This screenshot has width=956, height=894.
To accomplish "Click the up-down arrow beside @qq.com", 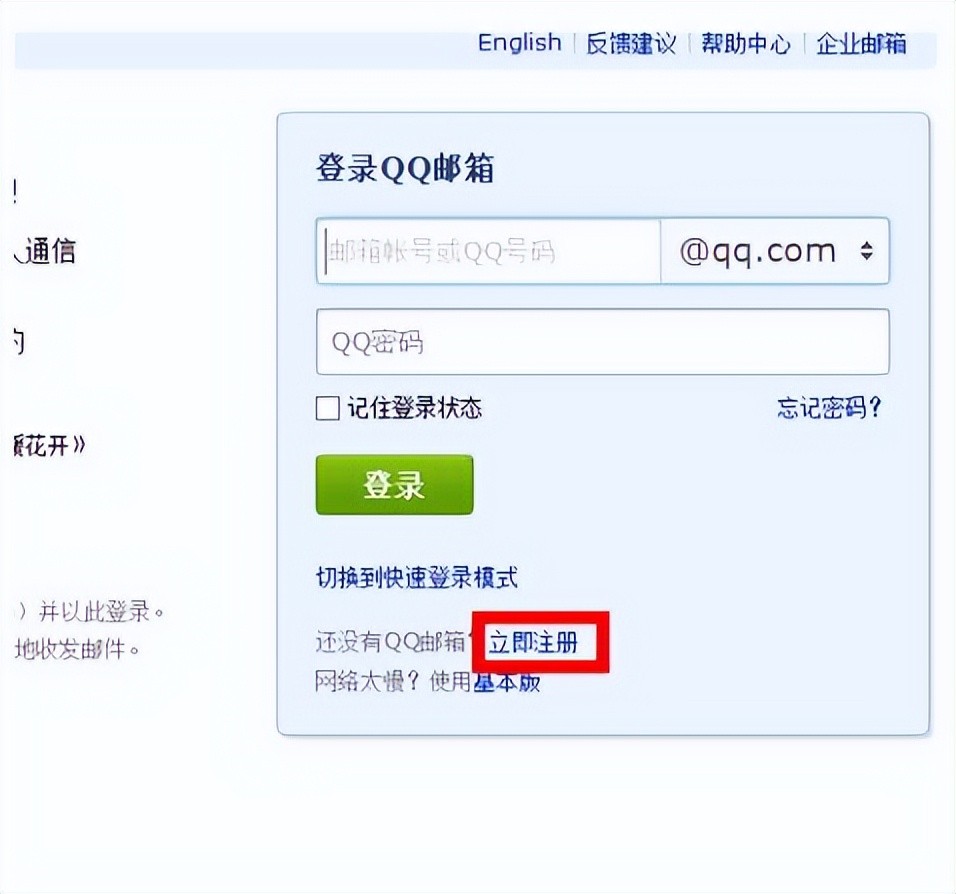I will (x=866, y=252).
